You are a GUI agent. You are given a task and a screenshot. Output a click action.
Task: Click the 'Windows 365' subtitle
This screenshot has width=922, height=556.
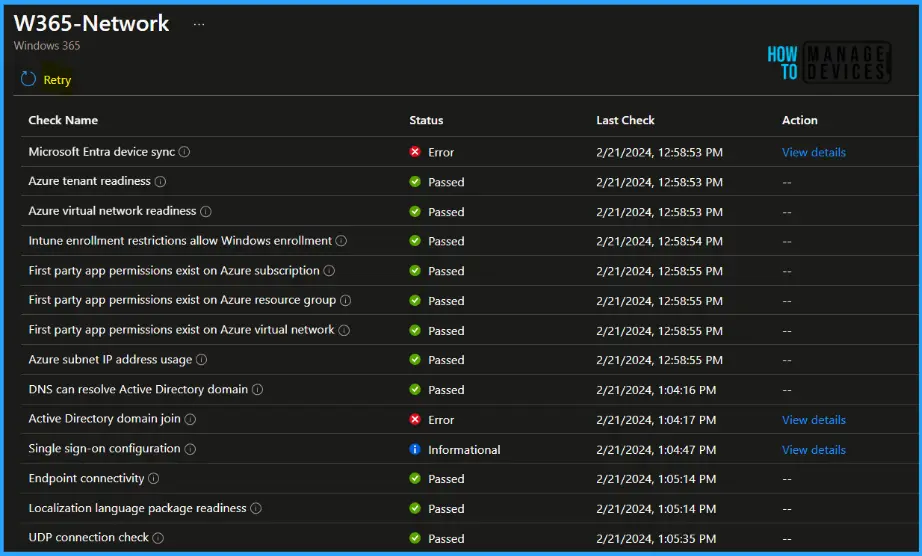pos(47,45)
